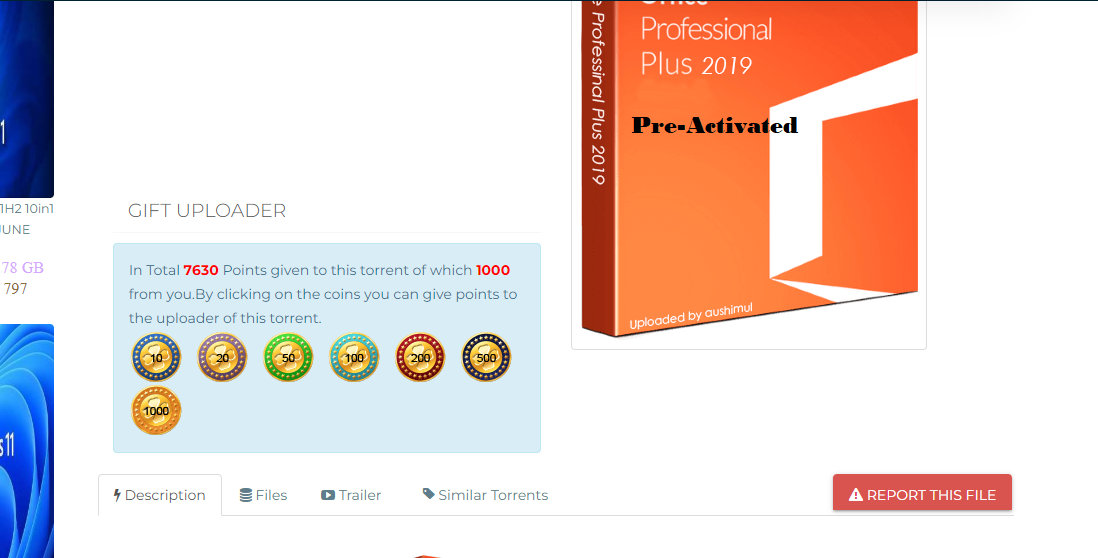Open the Description tab
This screenshot has height=558, width=1098.
point(160,495)
